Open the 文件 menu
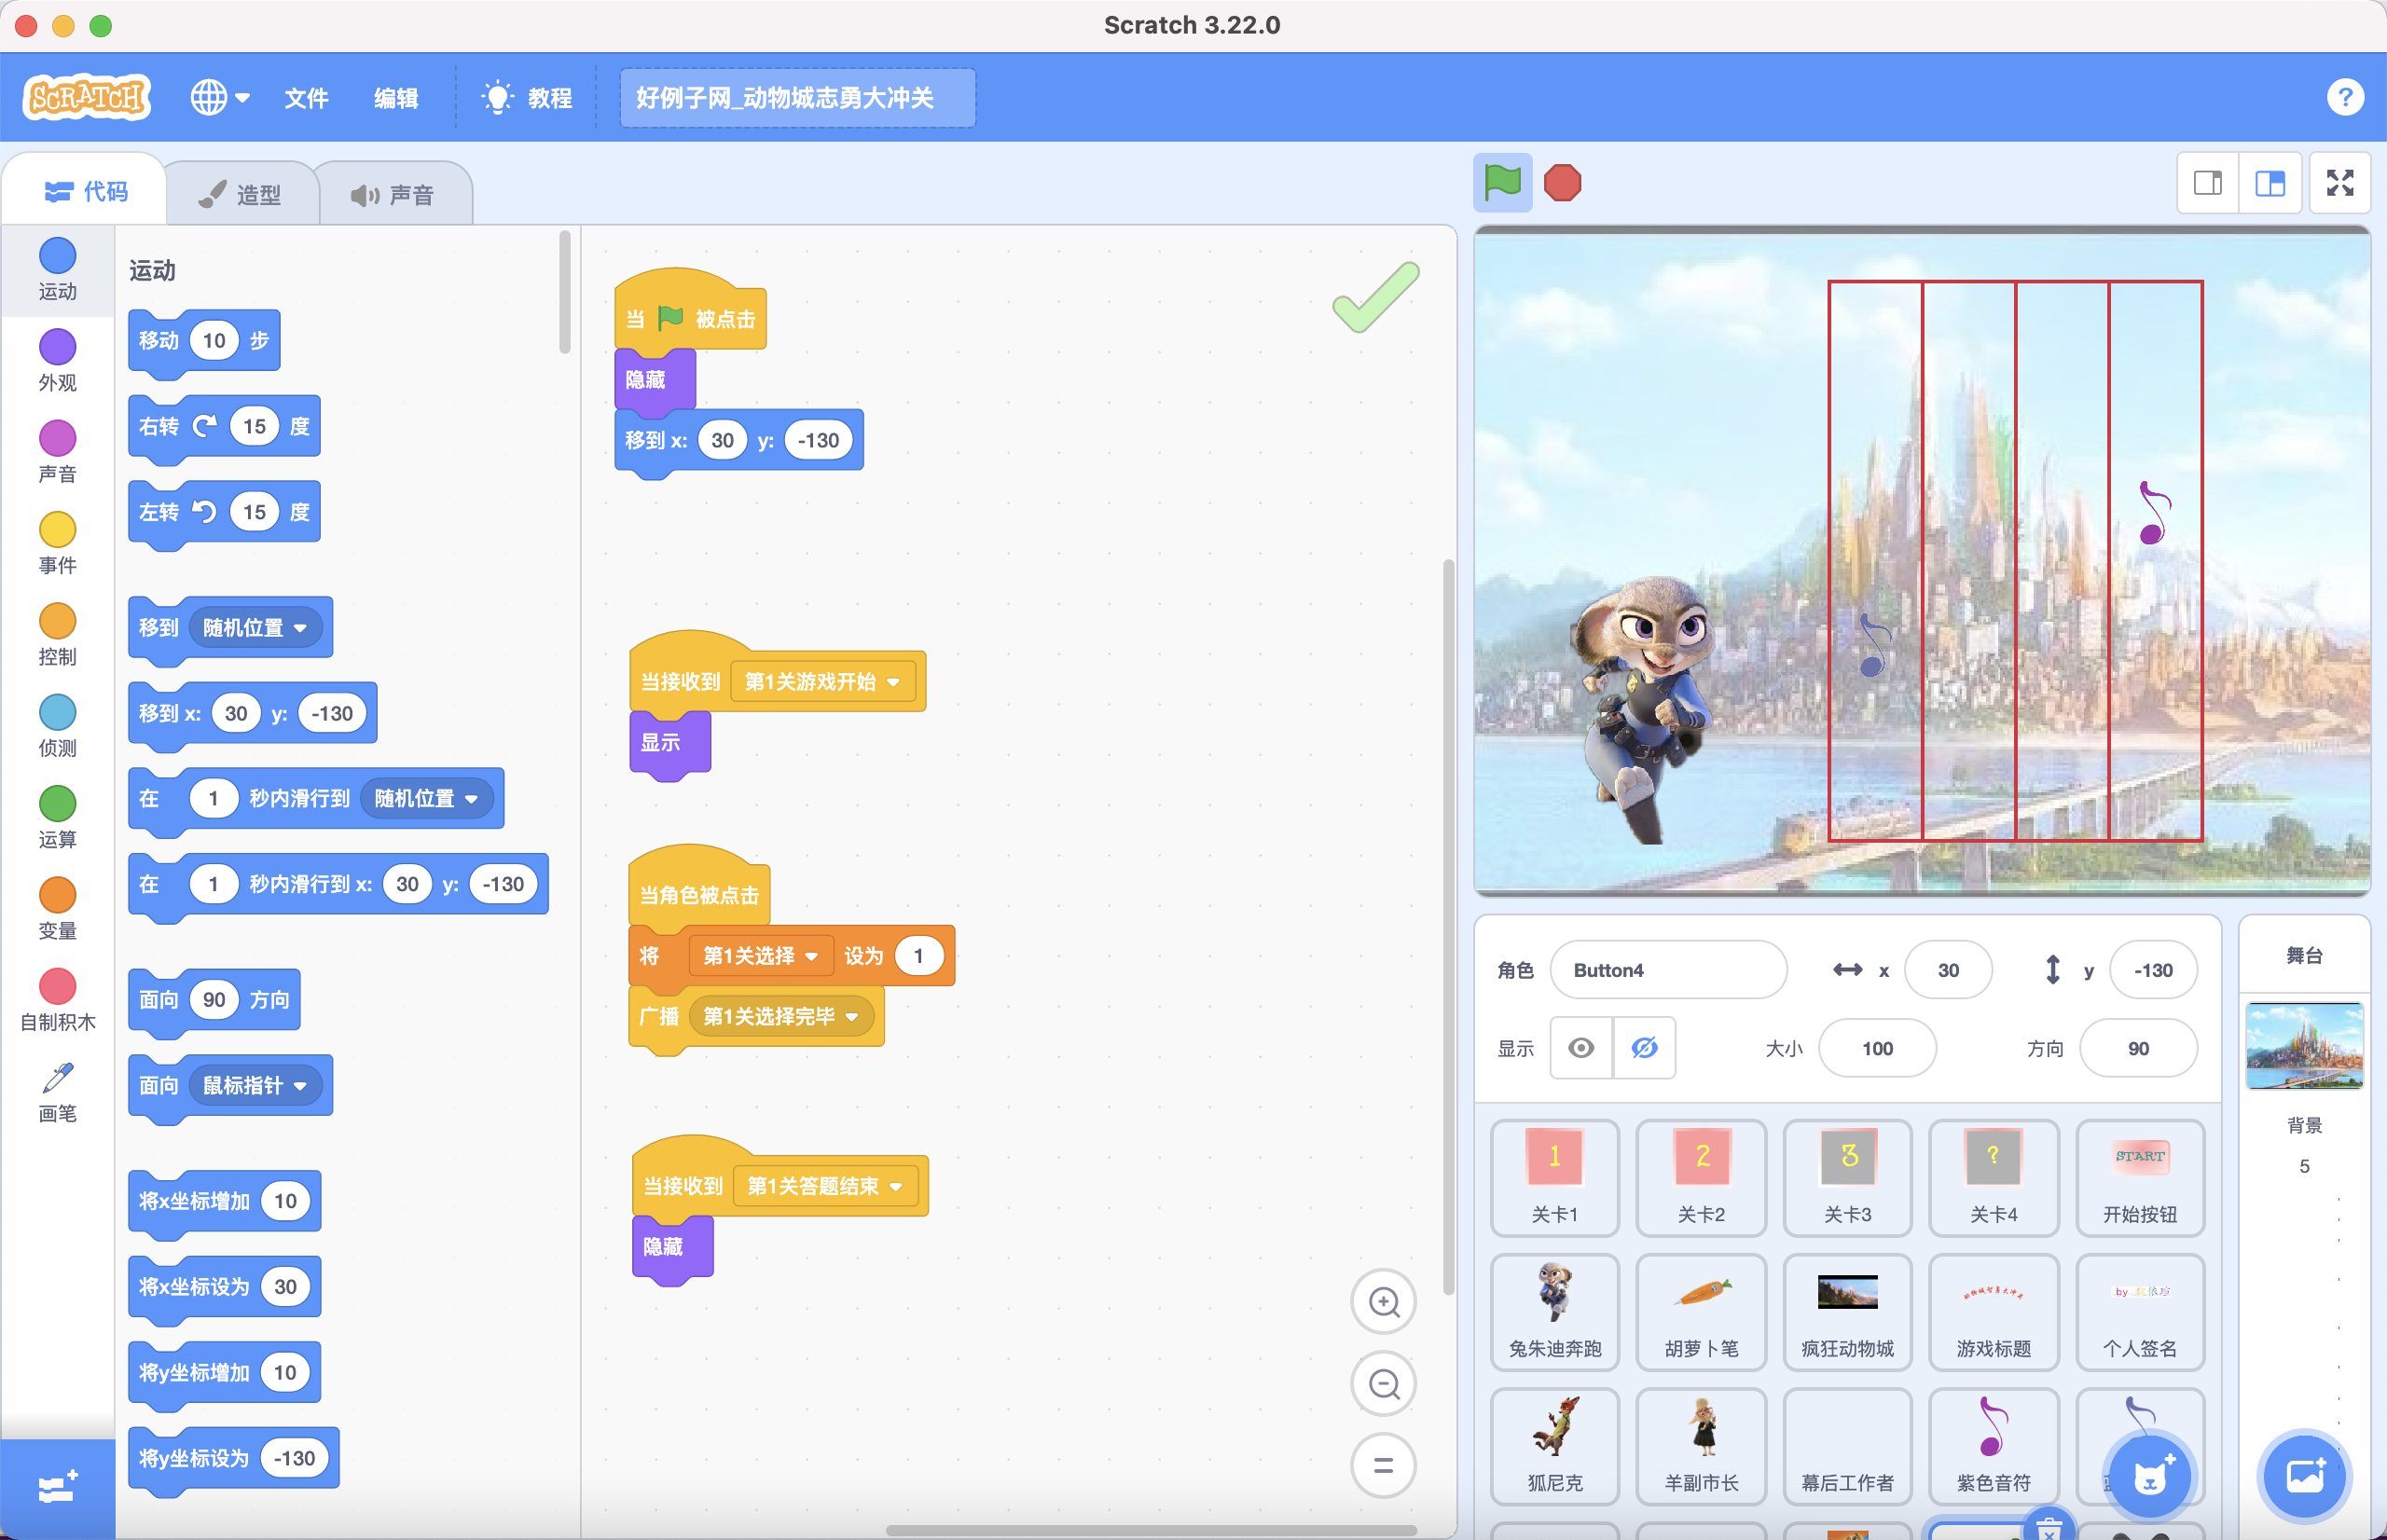Screen dimensions: 2387x1540 306,98
